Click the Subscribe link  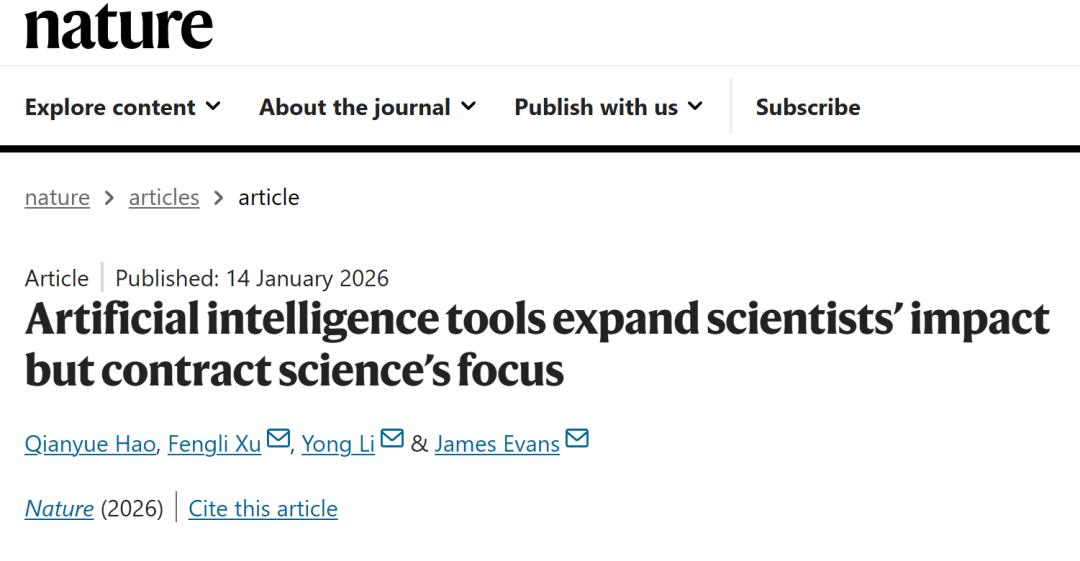808,107
